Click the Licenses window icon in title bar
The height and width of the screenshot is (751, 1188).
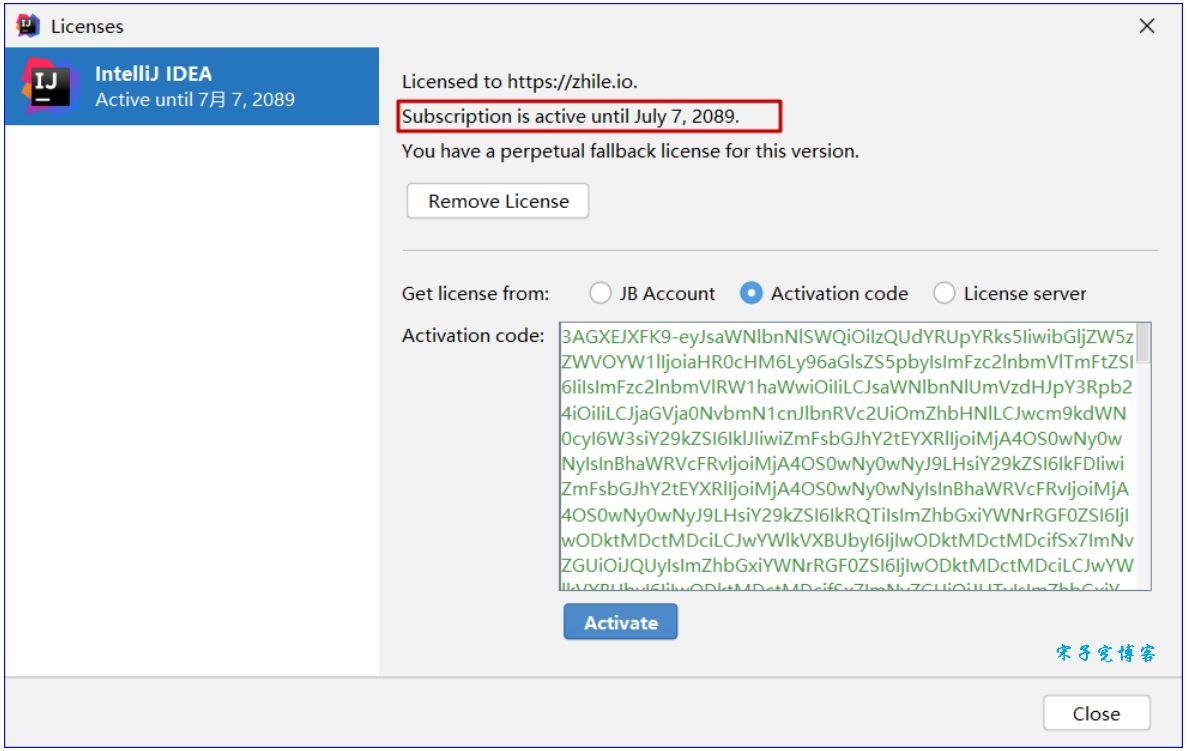pos(19,24)
